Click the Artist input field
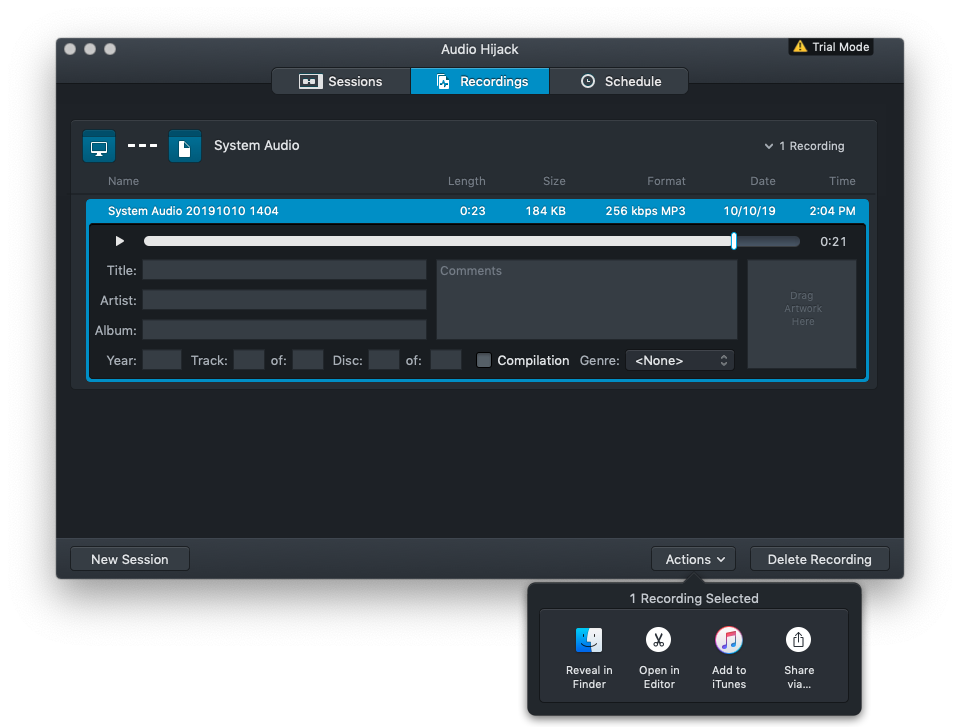This screenshot has height=727, width=960. pos(284,300)
